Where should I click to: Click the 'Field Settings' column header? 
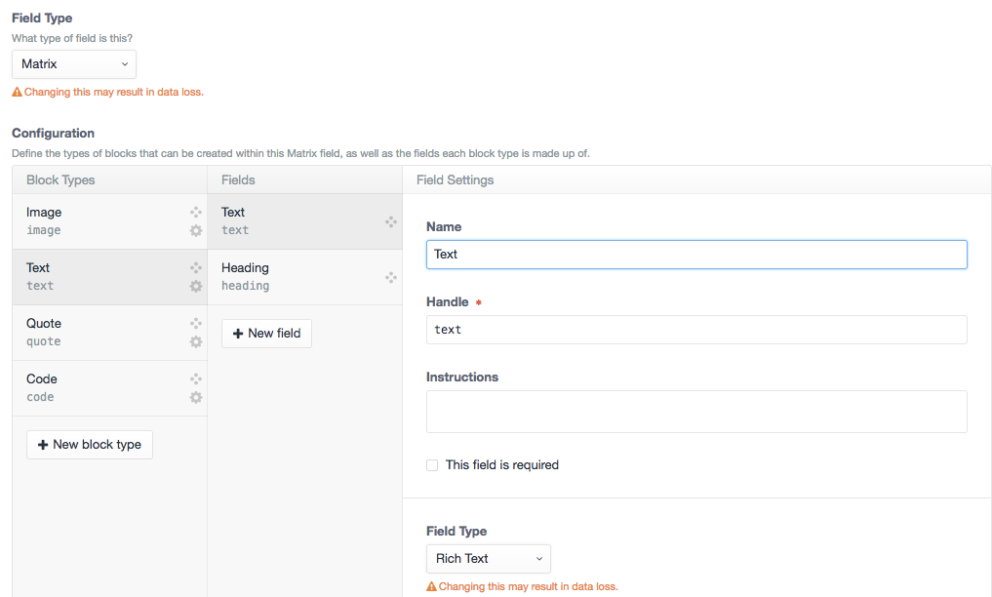pyautogui.click(x=455, y=180)
